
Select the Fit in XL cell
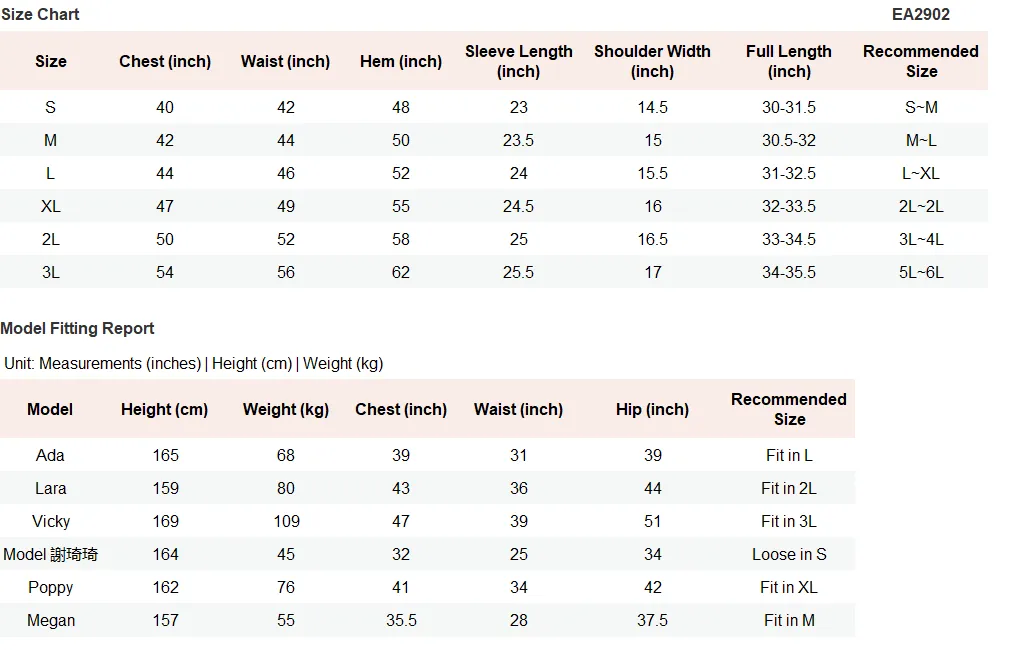click(x=789, y=588)
